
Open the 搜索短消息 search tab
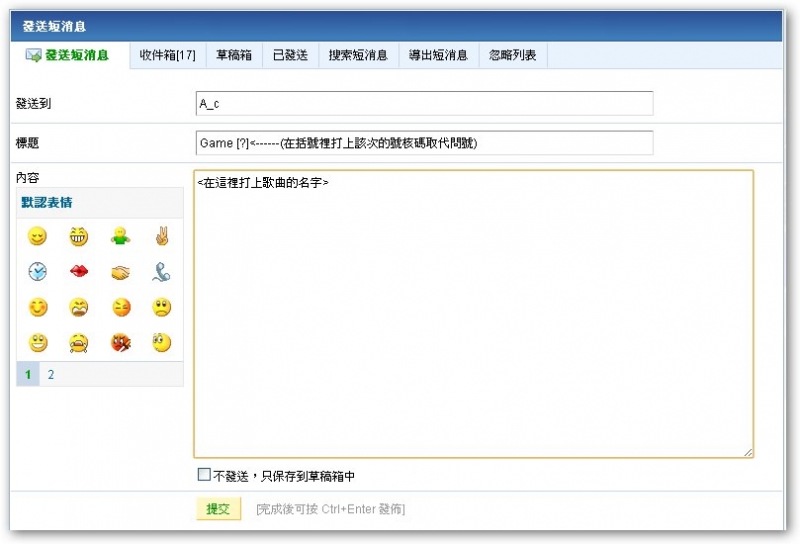click(x=359, y=55)
